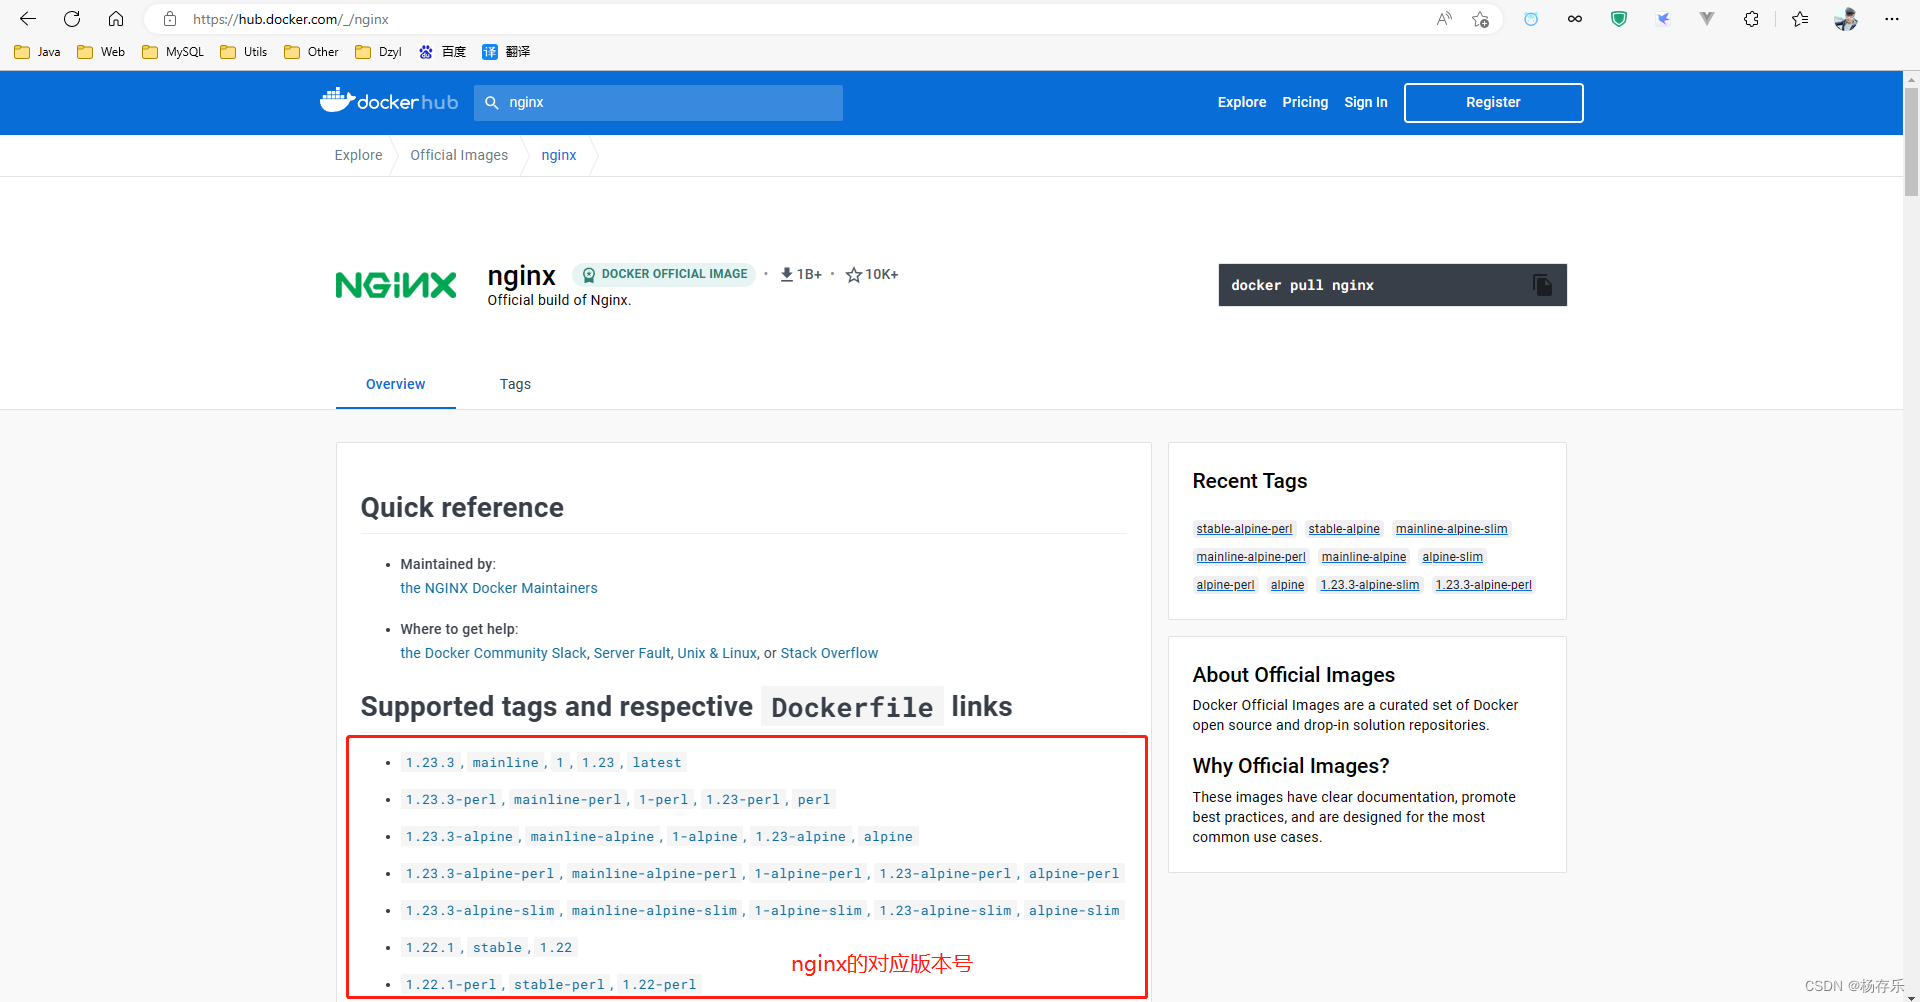Open the NGINX Docker Maintainers link

(x=499, y=588)
